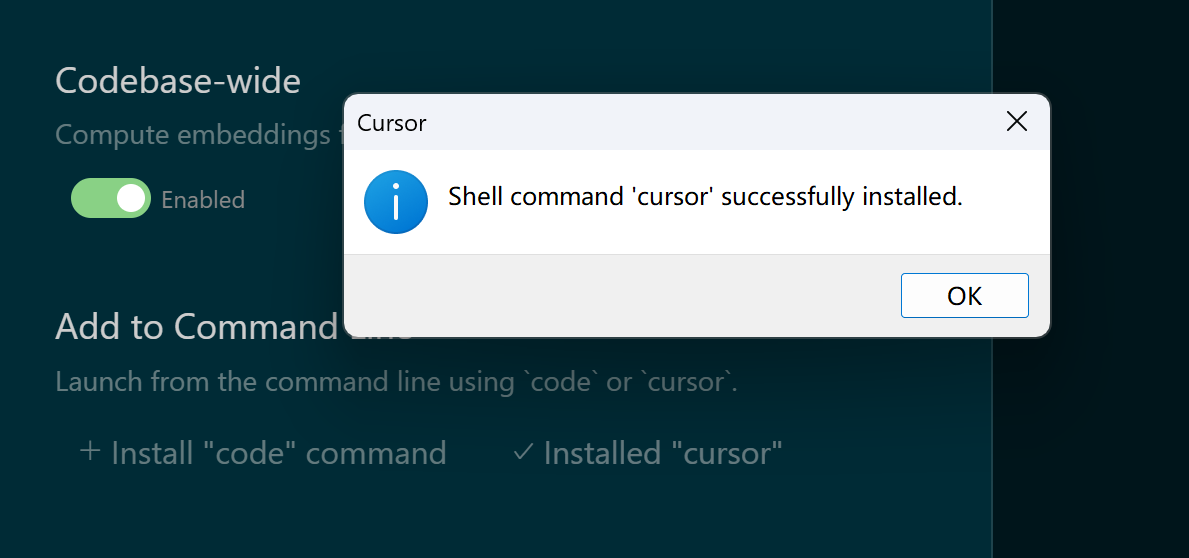Click the checkmark icon beside Installed "cursor"
Screen dimensions: 1189x558
523,452
